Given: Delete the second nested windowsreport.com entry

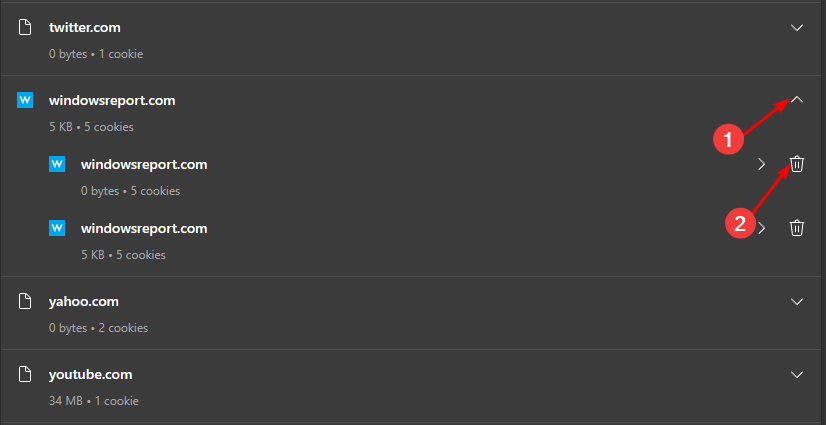Looking at the screenshot, I should point(796,228).
